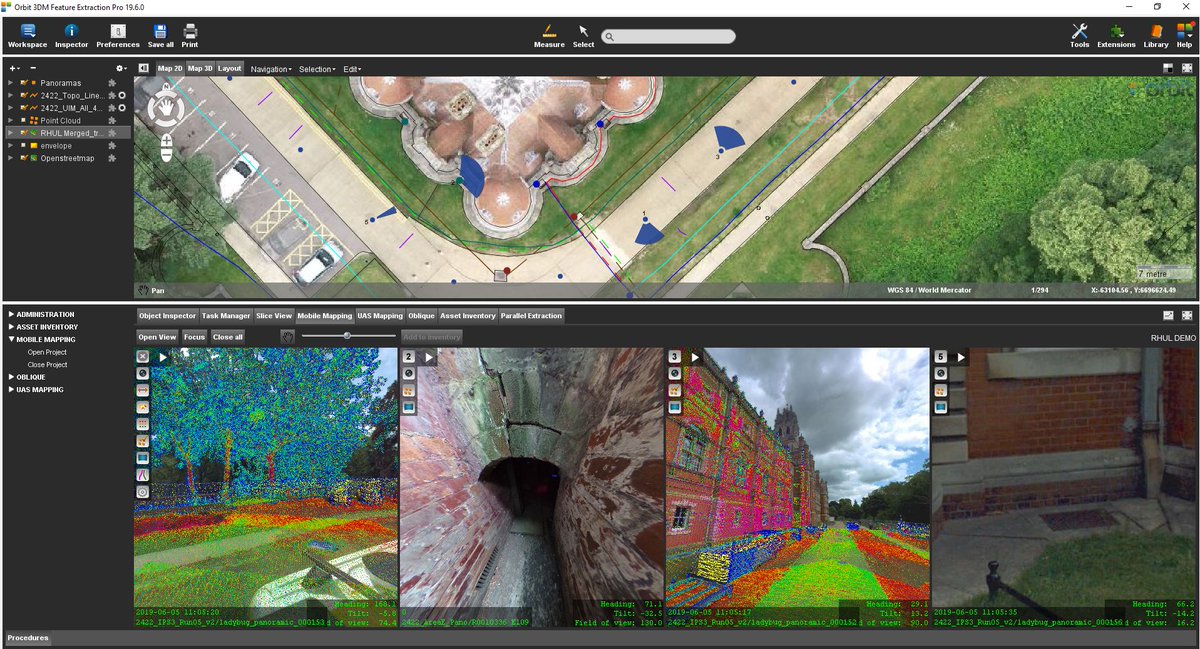The width and height of the screenshot is (1200, 649).
Task: Toggle the envelope layer checkbox
Action: (21, 146)
